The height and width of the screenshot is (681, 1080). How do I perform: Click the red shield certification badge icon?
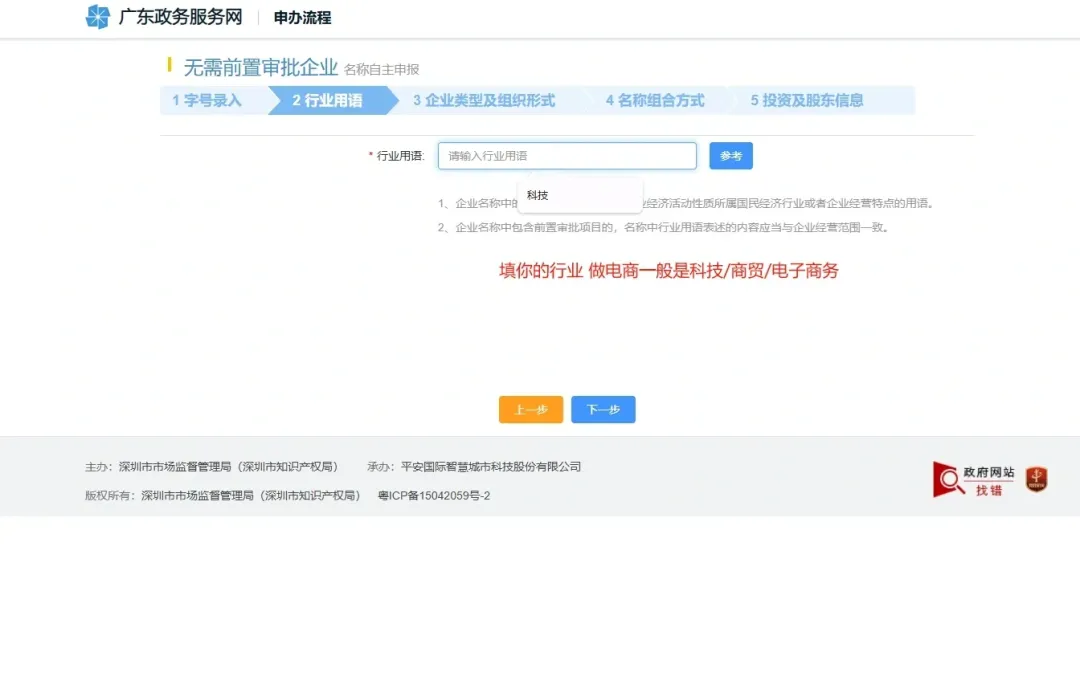pos(1036,479)
